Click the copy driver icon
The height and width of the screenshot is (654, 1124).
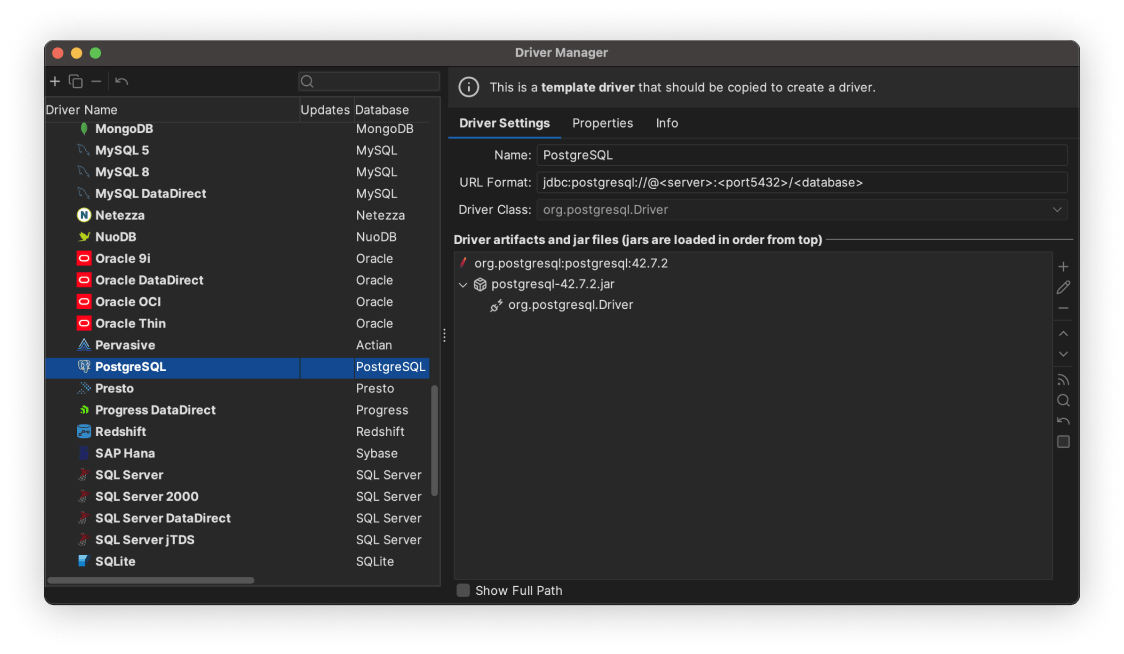tap(75, 81)
